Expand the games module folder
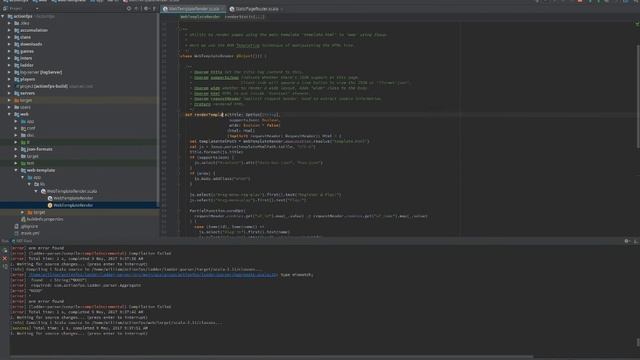This screenshot has width=640, height=360. click(x=9, y=51)
